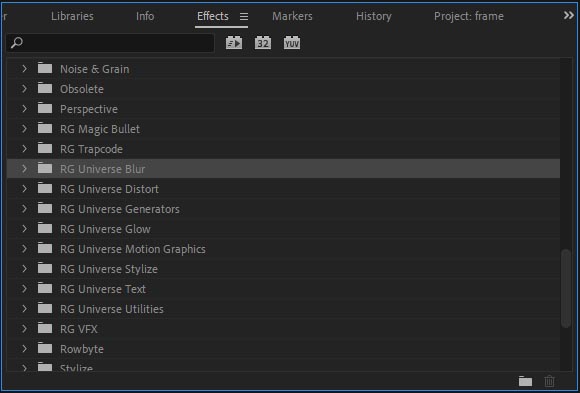Screen dimensions: 580x393
Task: Expand the RG VFX folder
Action: pos(24,329)
